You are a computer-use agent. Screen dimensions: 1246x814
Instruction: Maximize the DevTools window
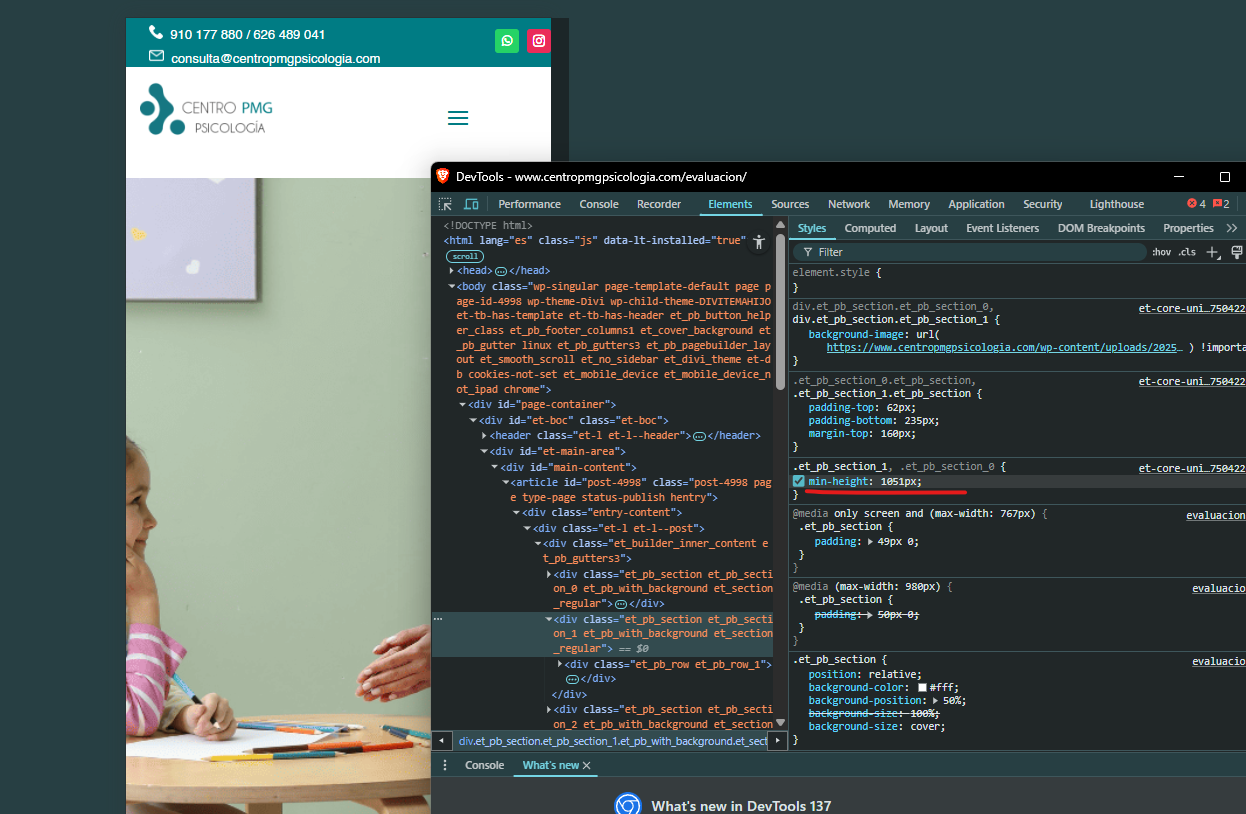[x=1224, y=177]
